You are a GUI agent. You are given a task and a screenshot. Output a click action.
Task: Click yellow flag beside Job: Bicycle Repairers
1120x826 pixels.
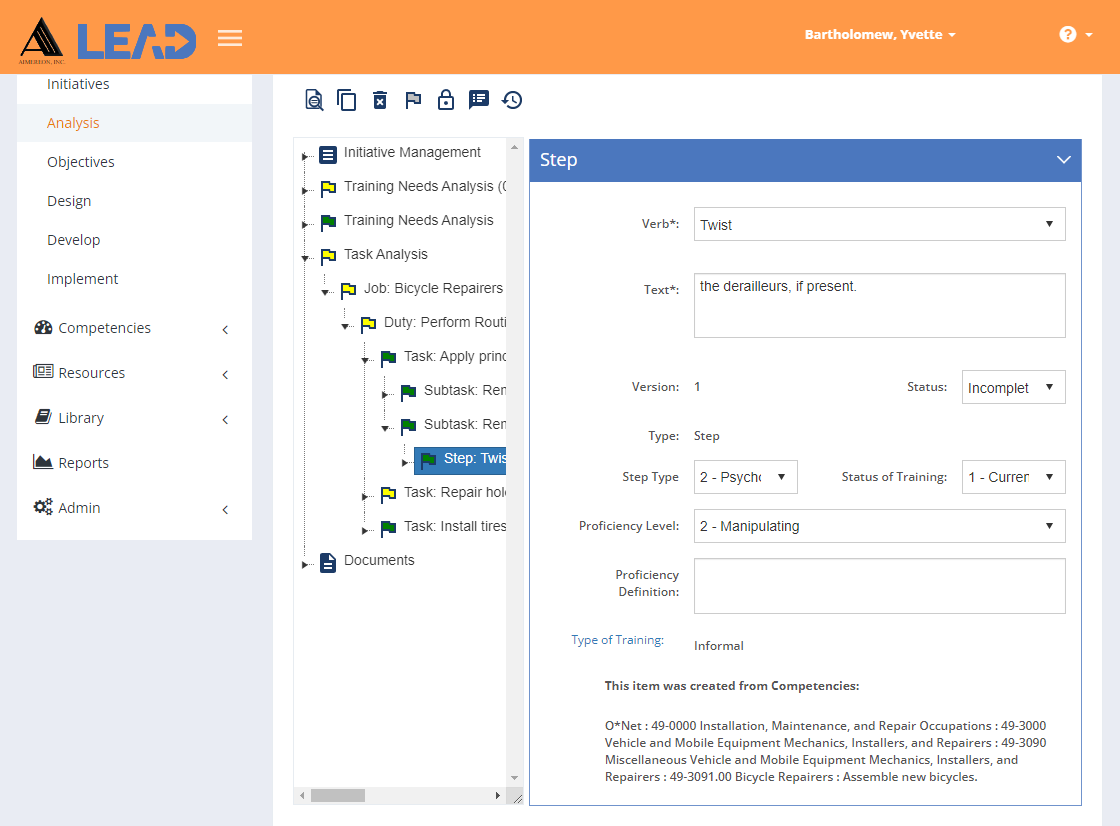coord(349,290)
